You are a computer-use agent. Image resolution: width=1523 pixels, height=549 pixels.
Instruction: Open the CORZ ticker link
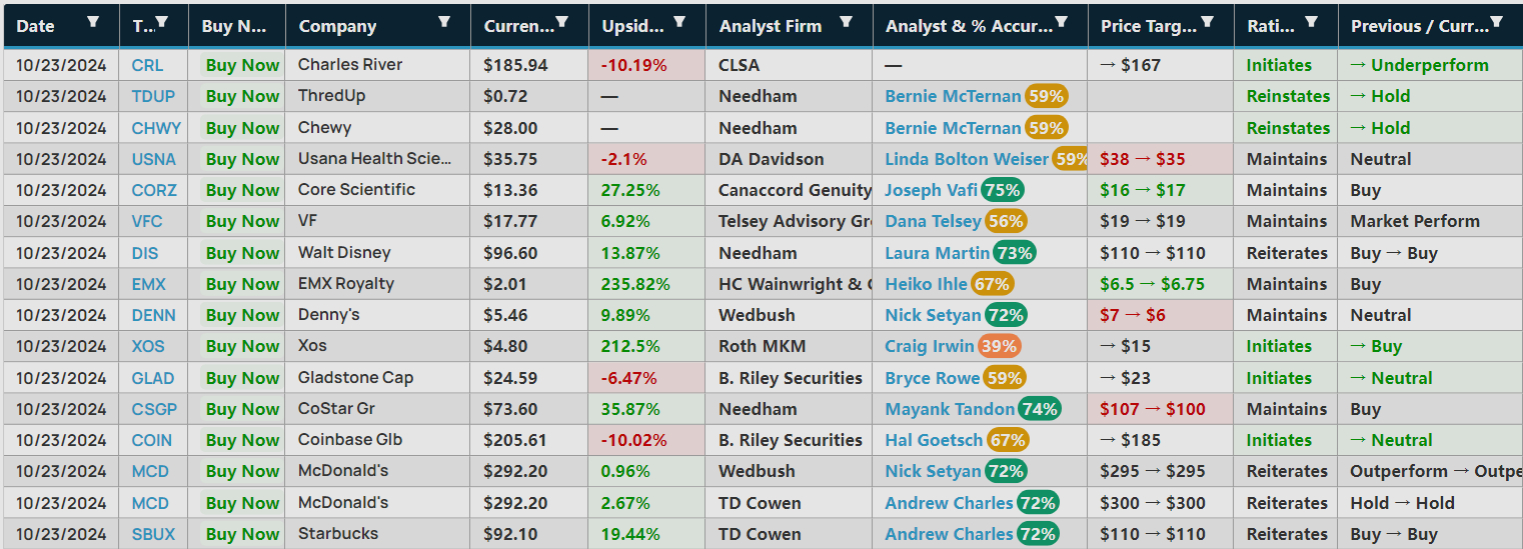154,190
